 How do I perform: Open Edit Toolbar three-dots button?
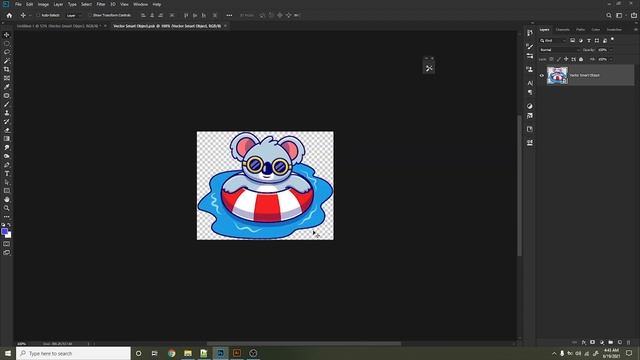tap(7, 217)
